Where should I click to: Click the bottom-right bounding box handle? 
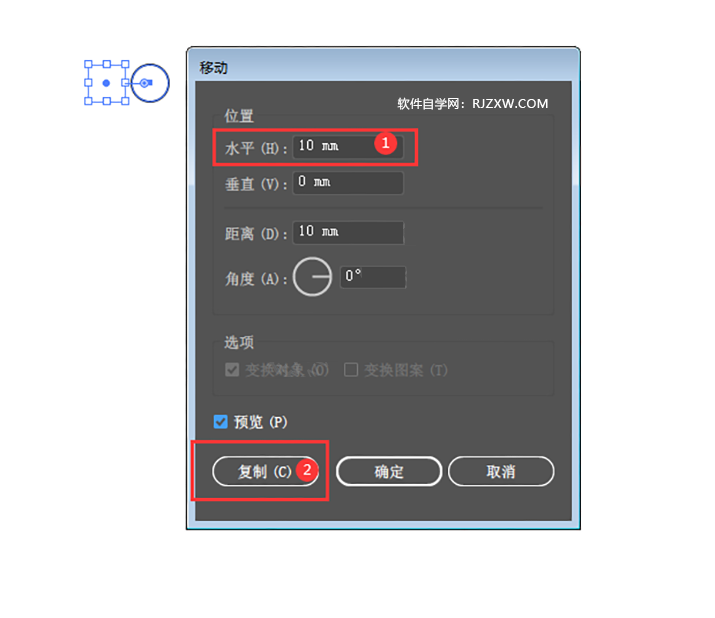[124, 101]
